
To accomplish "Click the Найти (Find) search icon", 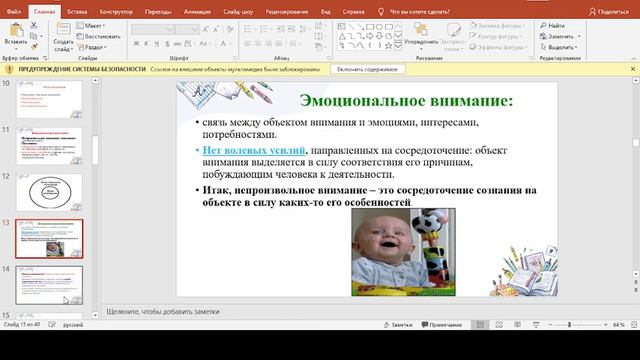I will tap(543, 25).
